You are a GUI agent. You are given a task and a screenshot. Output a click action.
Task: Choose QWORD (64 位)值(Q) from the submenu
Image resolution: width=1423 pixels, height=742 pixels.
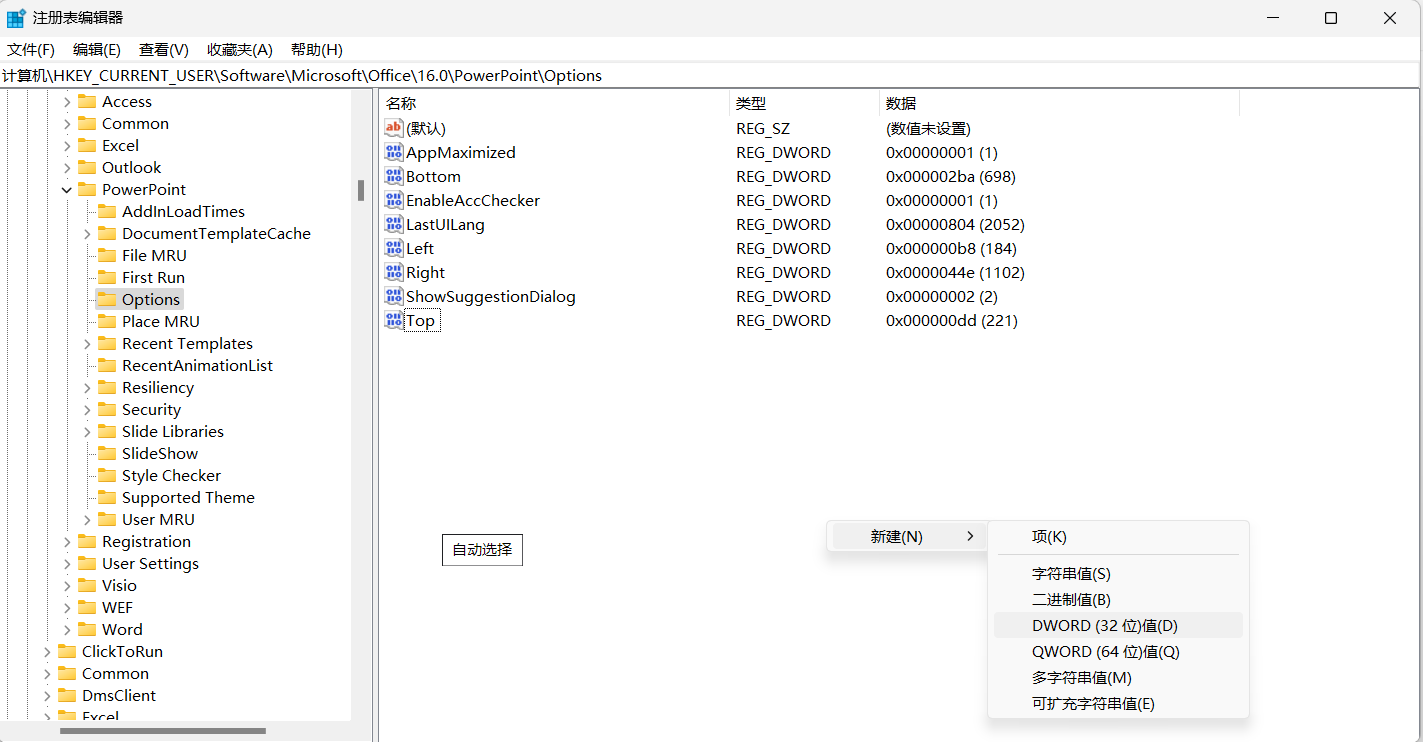click(1118, 651)
